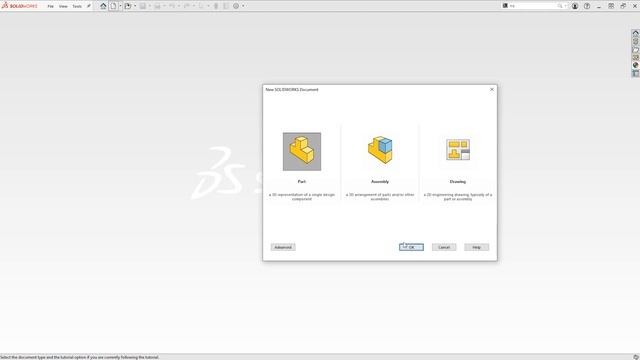The image size is (640, 360).
Task: Click the status bar icon at bottom right
Action: [x=636, y=357]
